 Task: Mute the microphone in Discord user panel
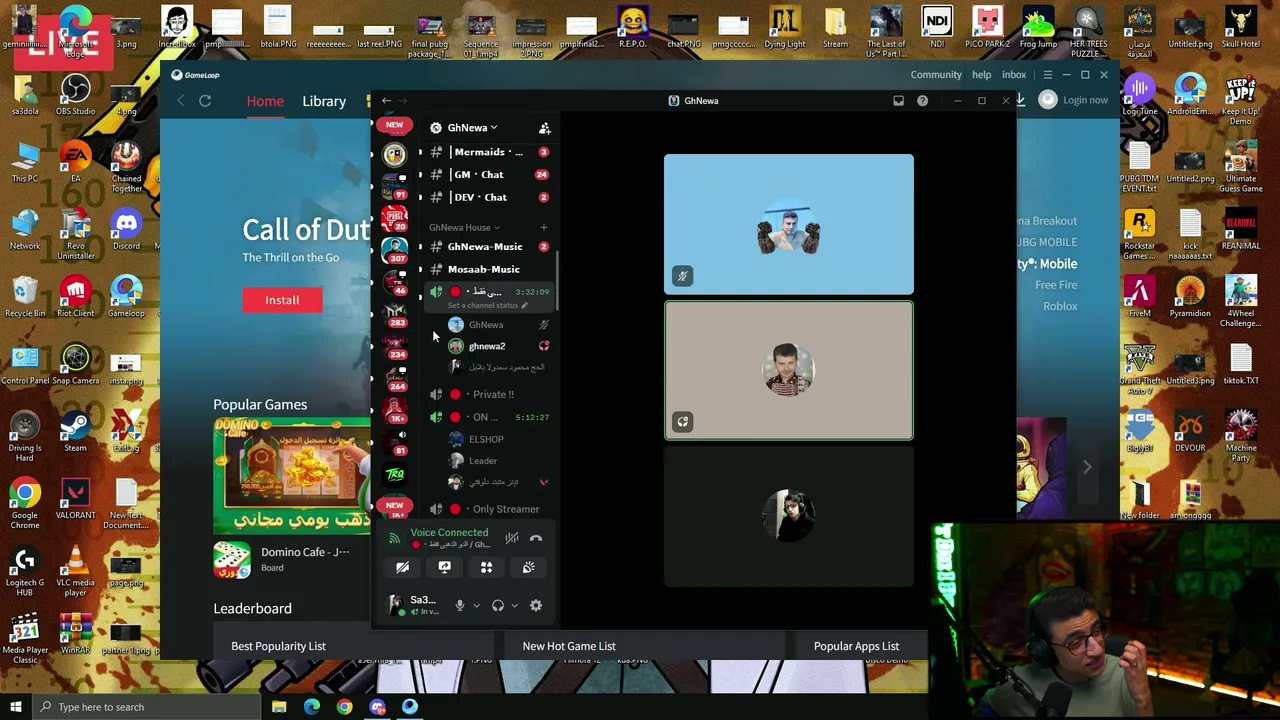click(459, 605)
